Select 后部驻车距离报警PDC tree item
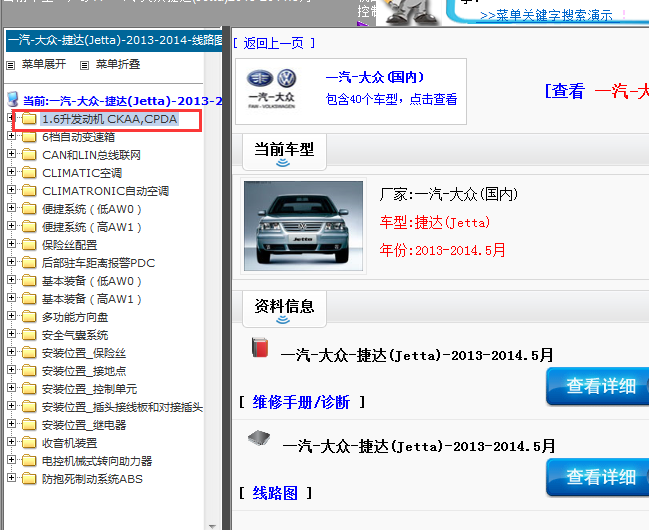The width and height of the screenshot is (649, 530). [x=99, y=263]
